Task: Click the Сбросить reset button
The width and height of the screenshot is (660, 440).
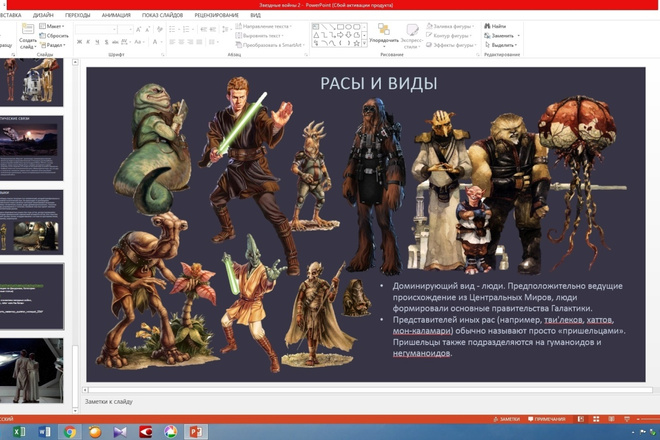Action: [53, 36]
